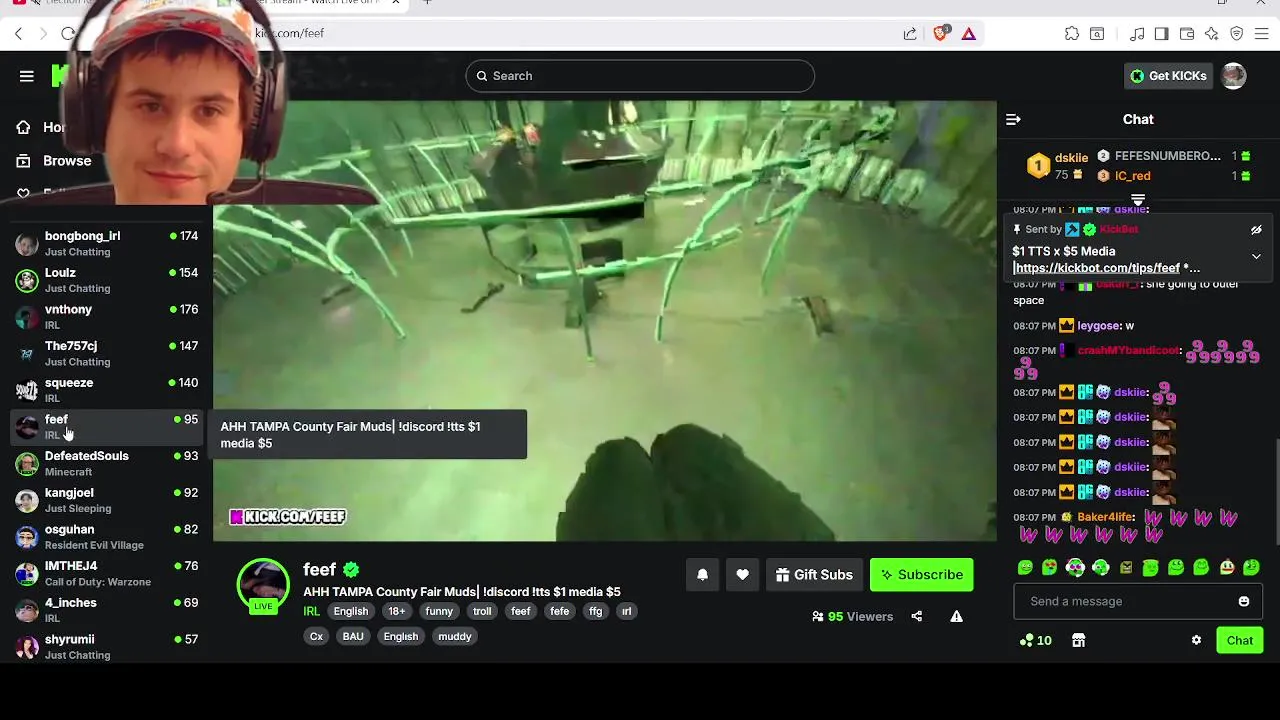Click the Get KICKs button
Screen dimensions: 1280x720
click(x=1169, y=76)
